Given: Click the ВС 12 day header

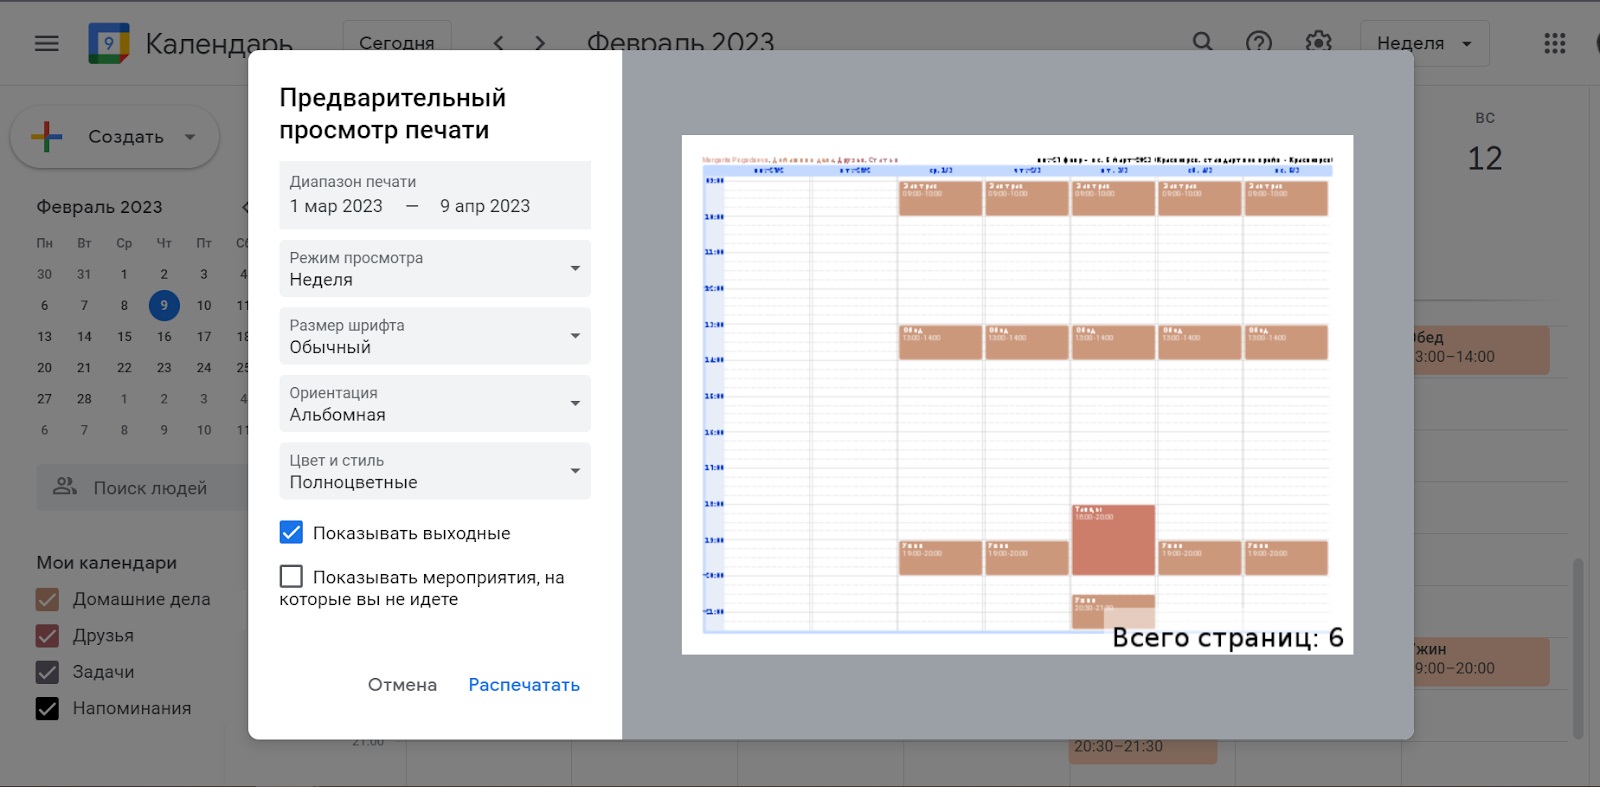Looking at the screenshot, I should [1485, 143].
